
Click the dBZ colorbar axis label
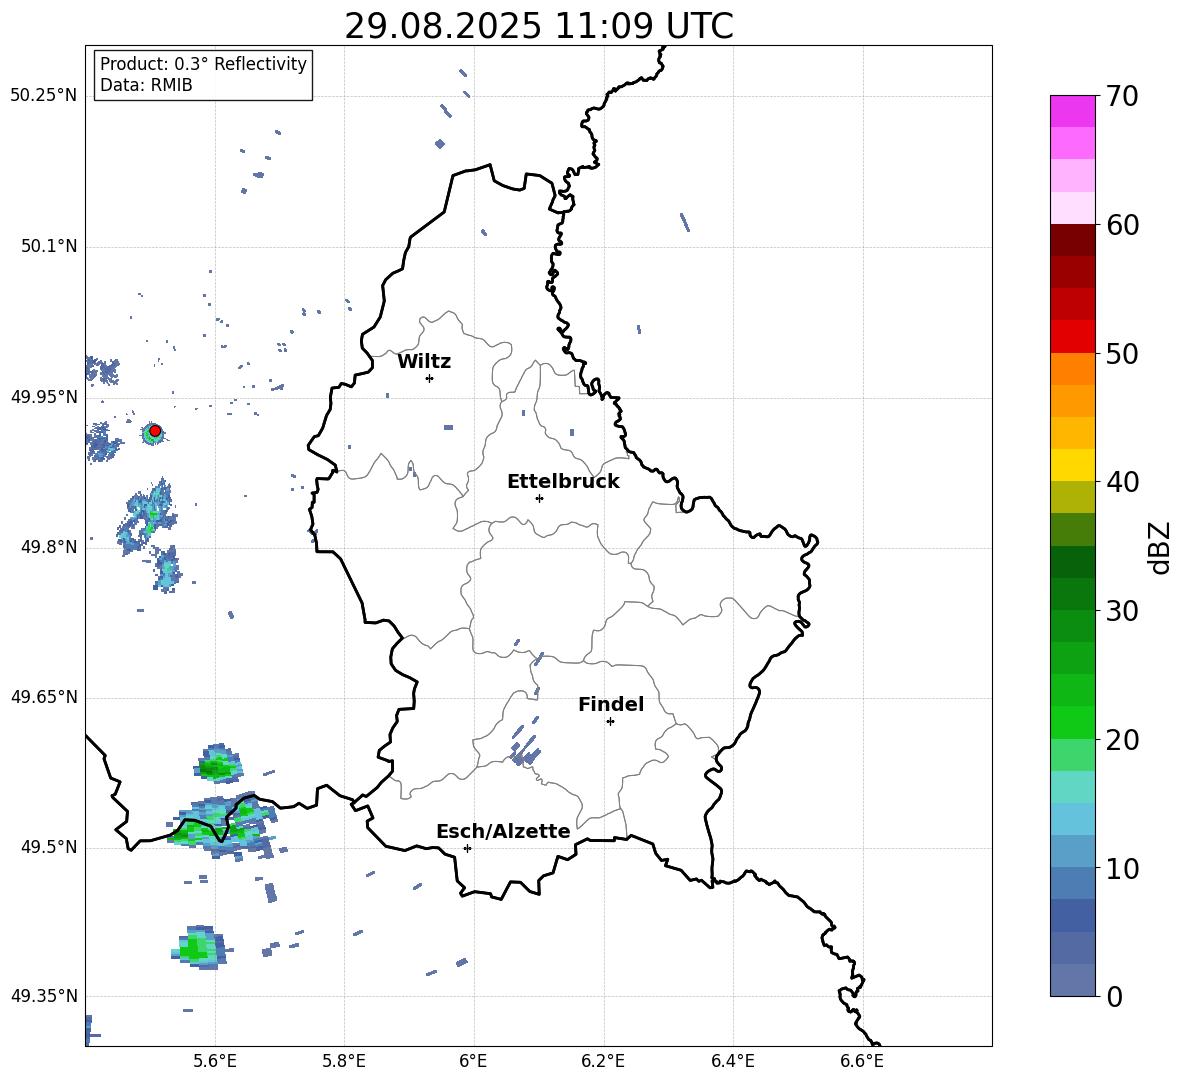pyautogui.click(x=1160, y=547)
